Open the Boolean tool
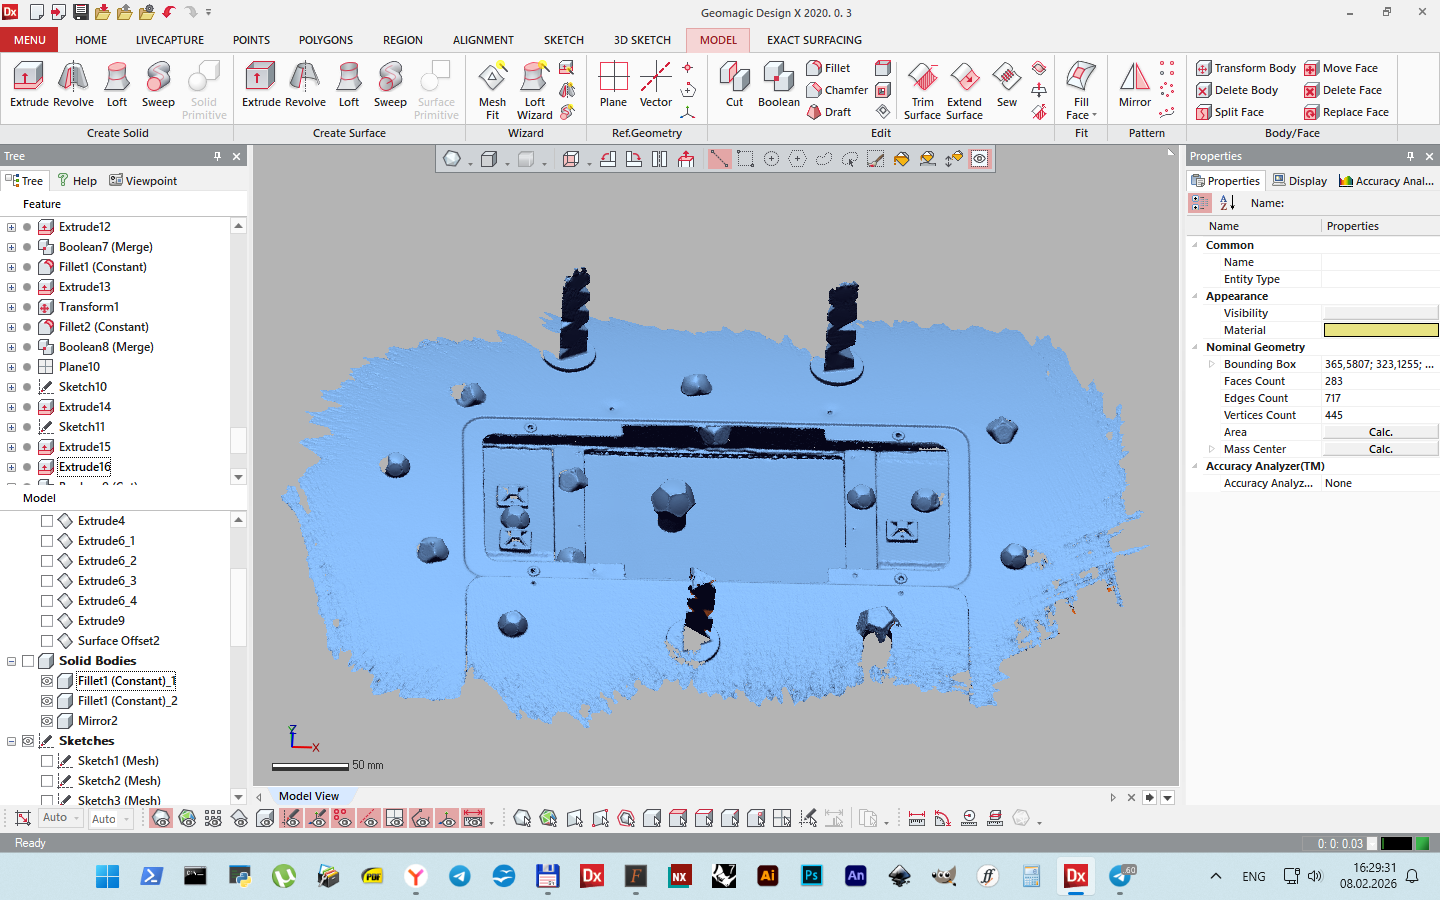This screenshot has width=1440, height=900. 778,84
